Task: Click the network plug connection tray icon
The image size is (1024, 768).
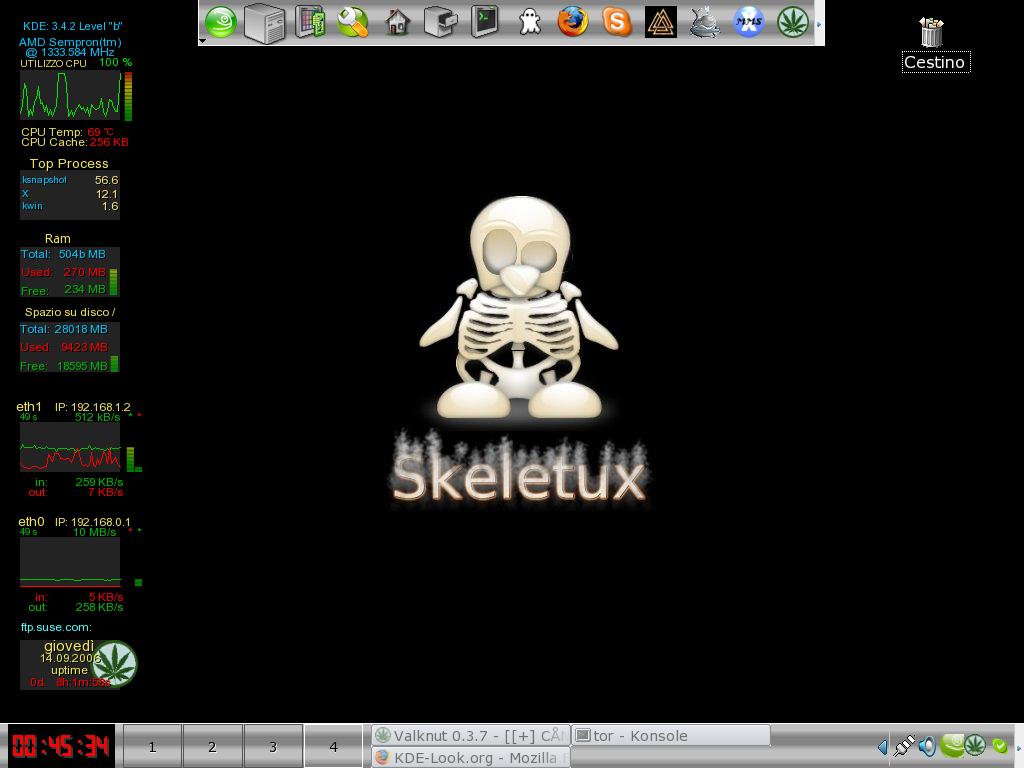Action: click(x=904, y=746)
